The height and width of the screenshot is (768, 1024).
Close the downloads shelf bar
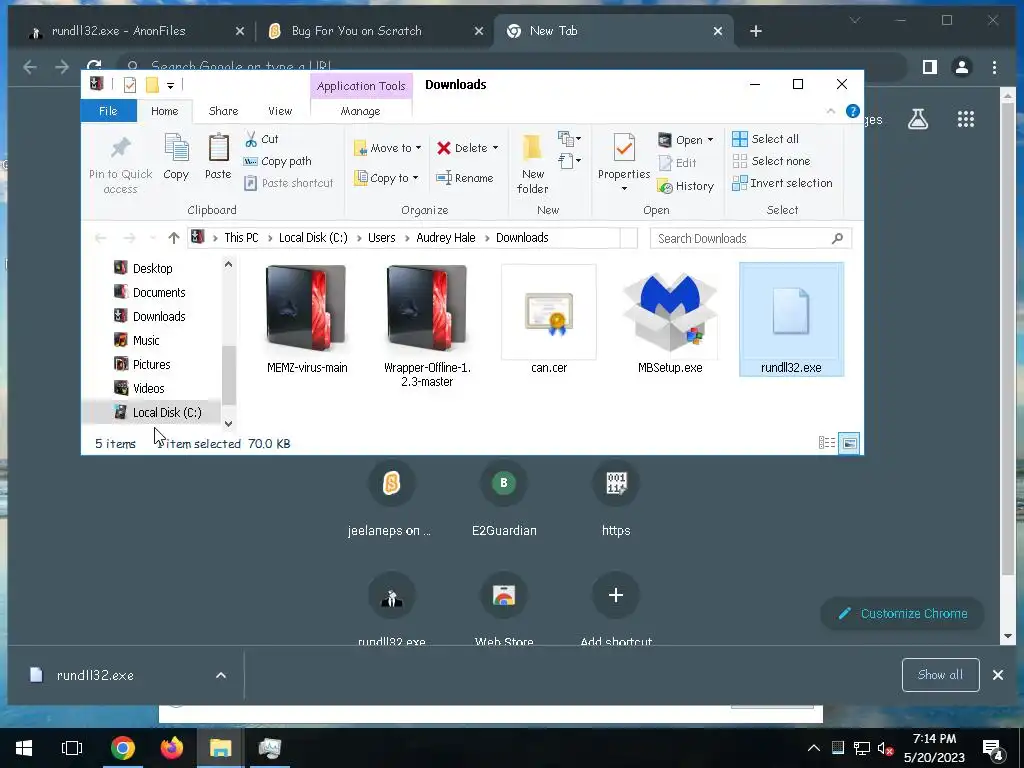click(x=997, y=675)
